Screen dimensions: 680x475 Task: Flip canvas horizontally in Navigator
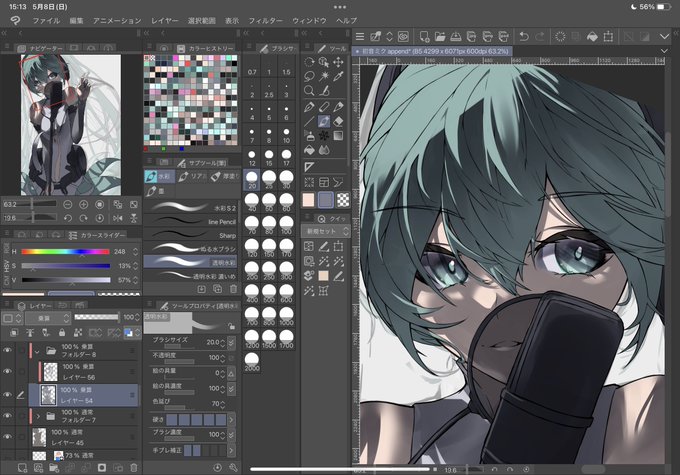[118, 218]
